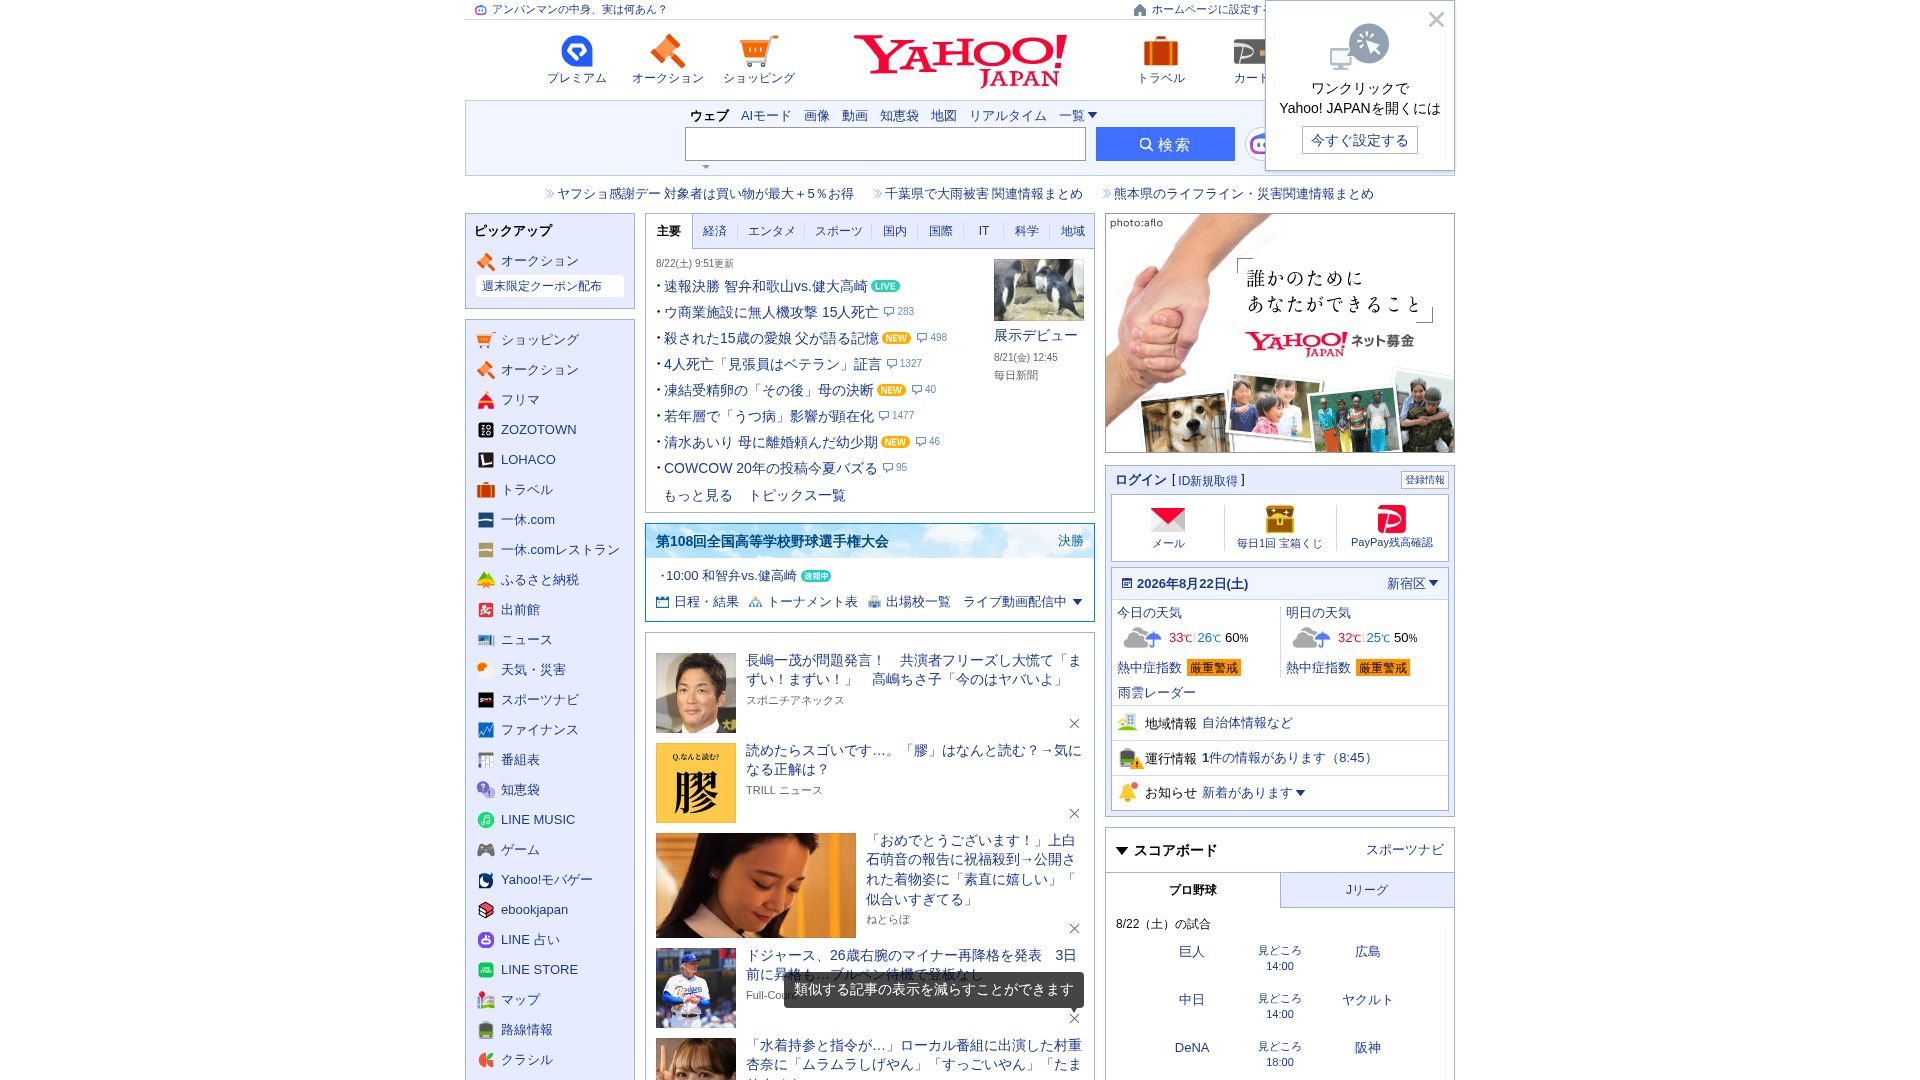Open the ID新規取得 link
The width and height of the screenshot is (1920, 1080).
tap(1208, 481)
